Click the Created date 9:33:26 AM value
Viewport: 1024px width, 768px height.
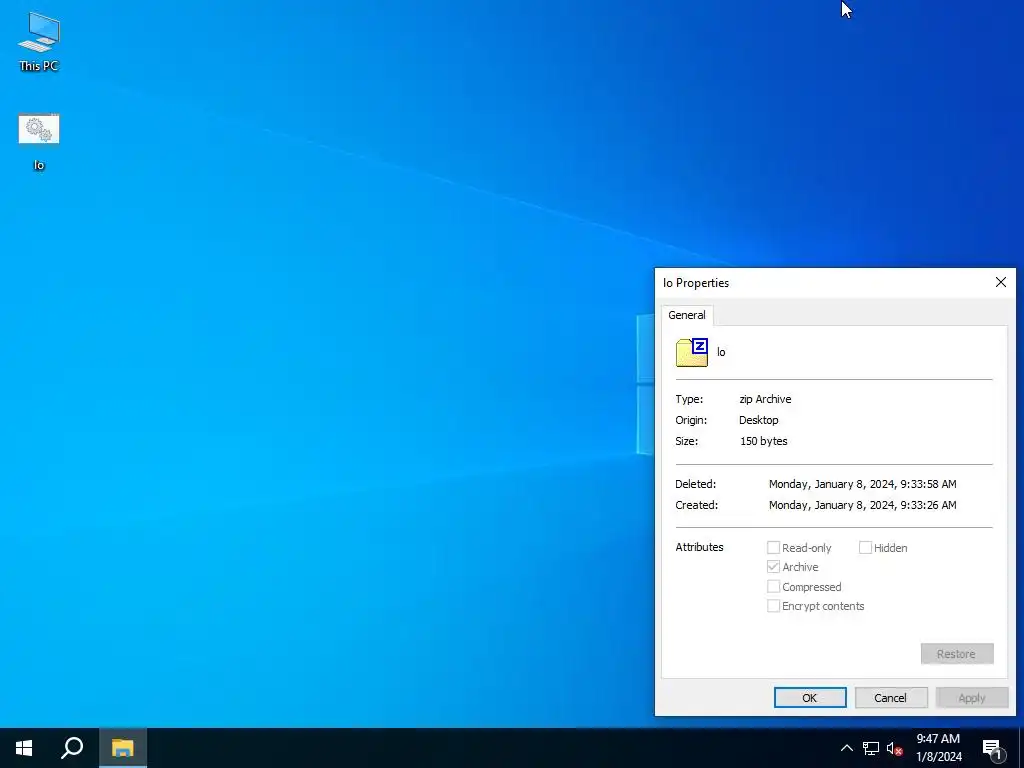(863, 505)
